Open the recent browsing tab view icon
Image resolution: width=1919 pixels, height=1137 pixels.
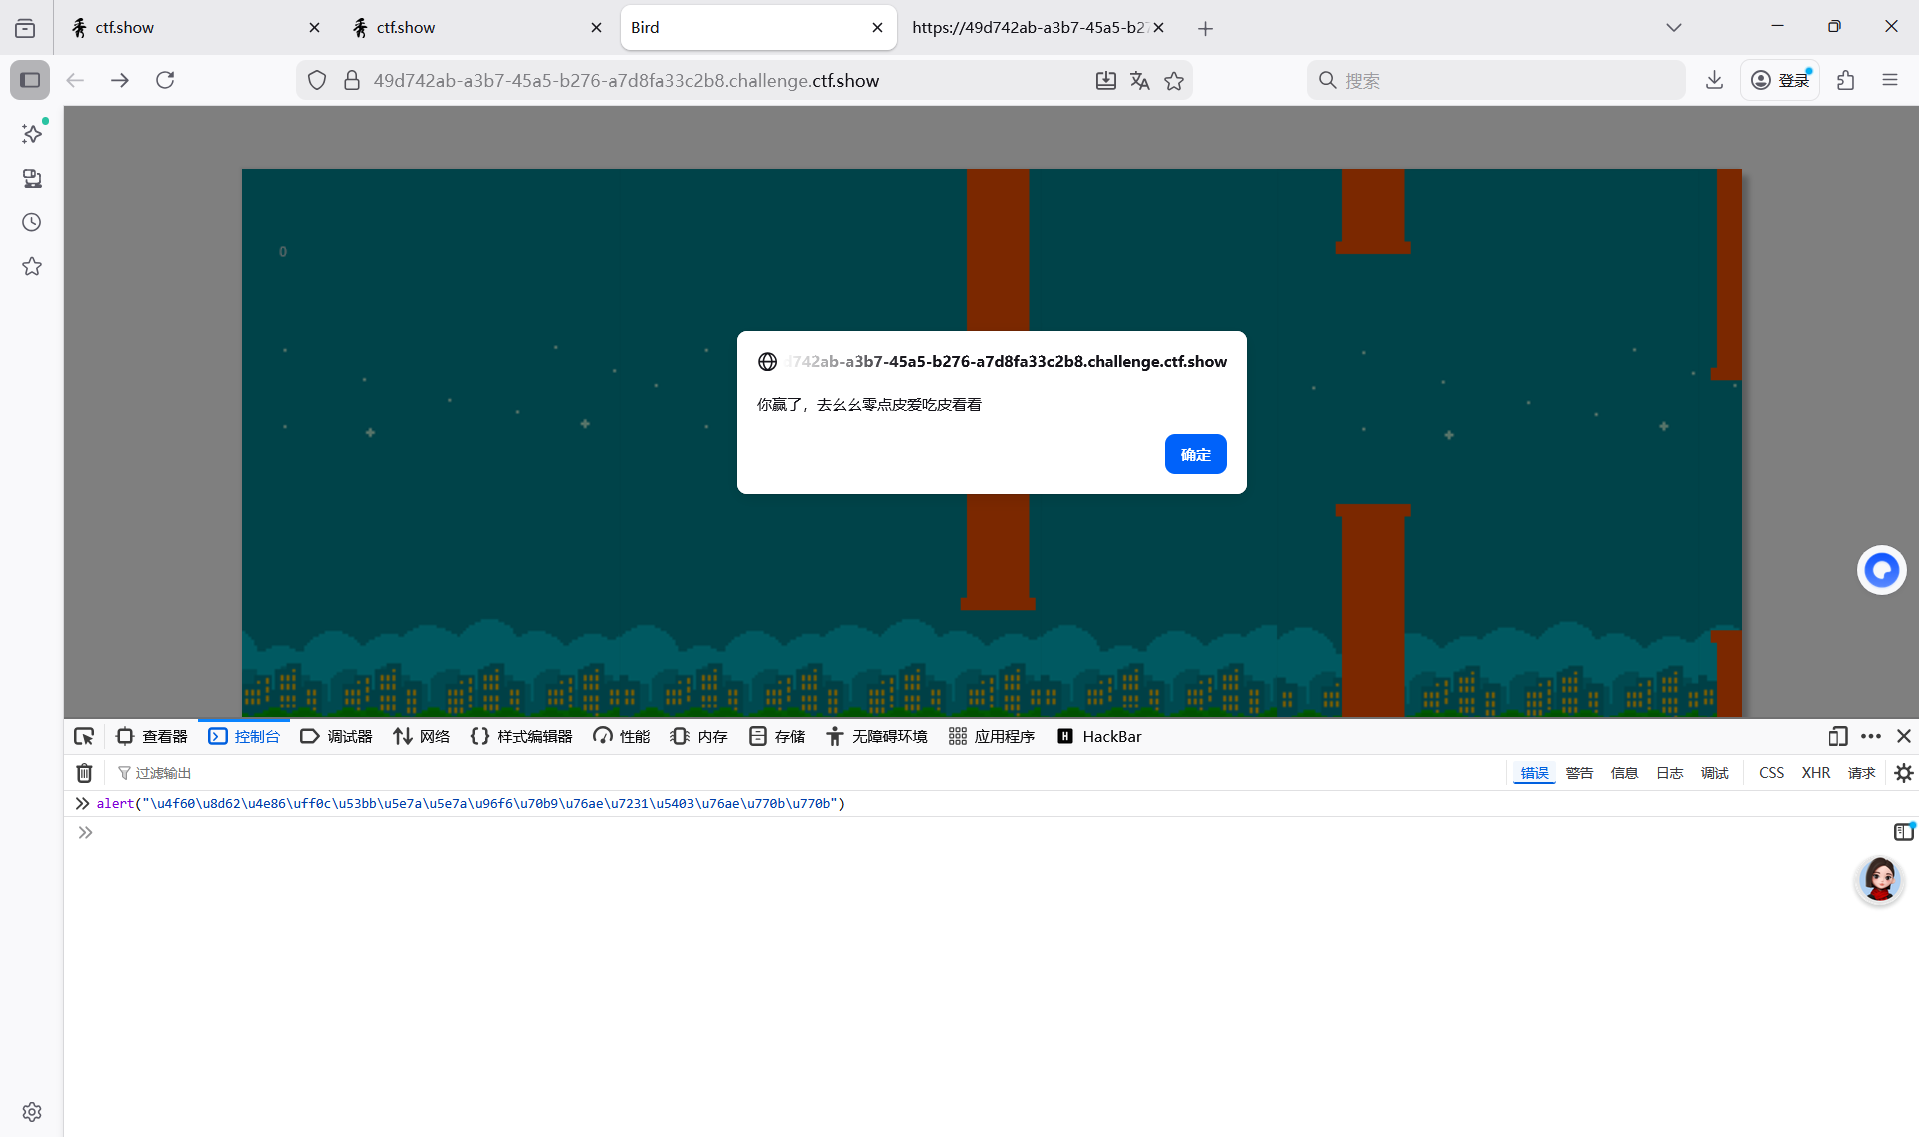tap(25, 28)
